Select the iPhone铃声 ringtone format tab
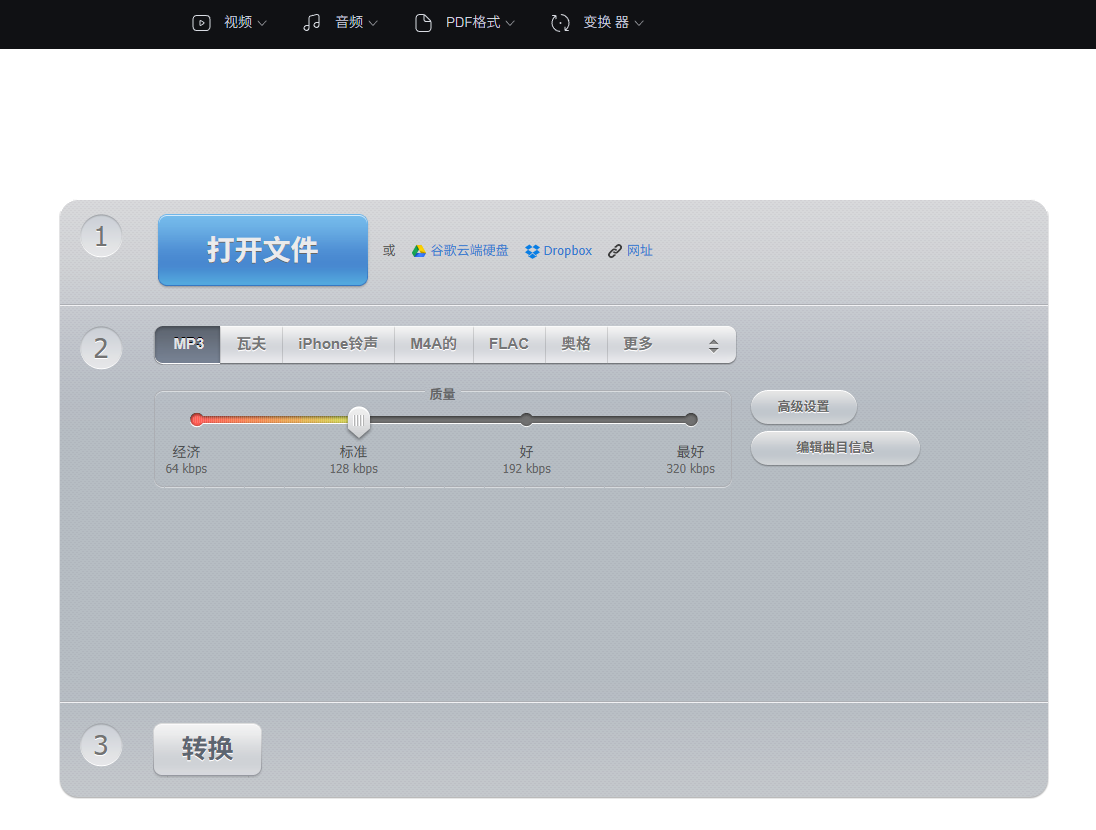The height and width of the screenshot is (830, 1096). pos(339,344)
